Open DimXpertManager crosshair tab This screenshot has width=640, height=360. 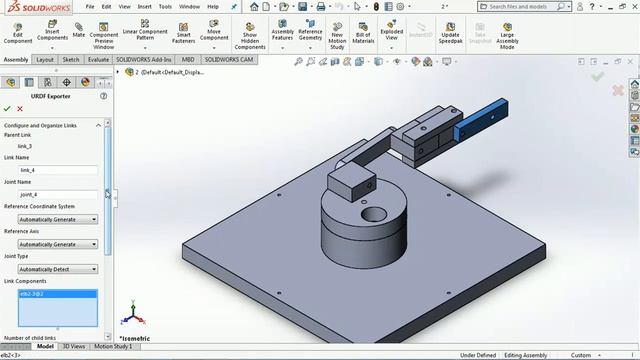tap(67, 82)
